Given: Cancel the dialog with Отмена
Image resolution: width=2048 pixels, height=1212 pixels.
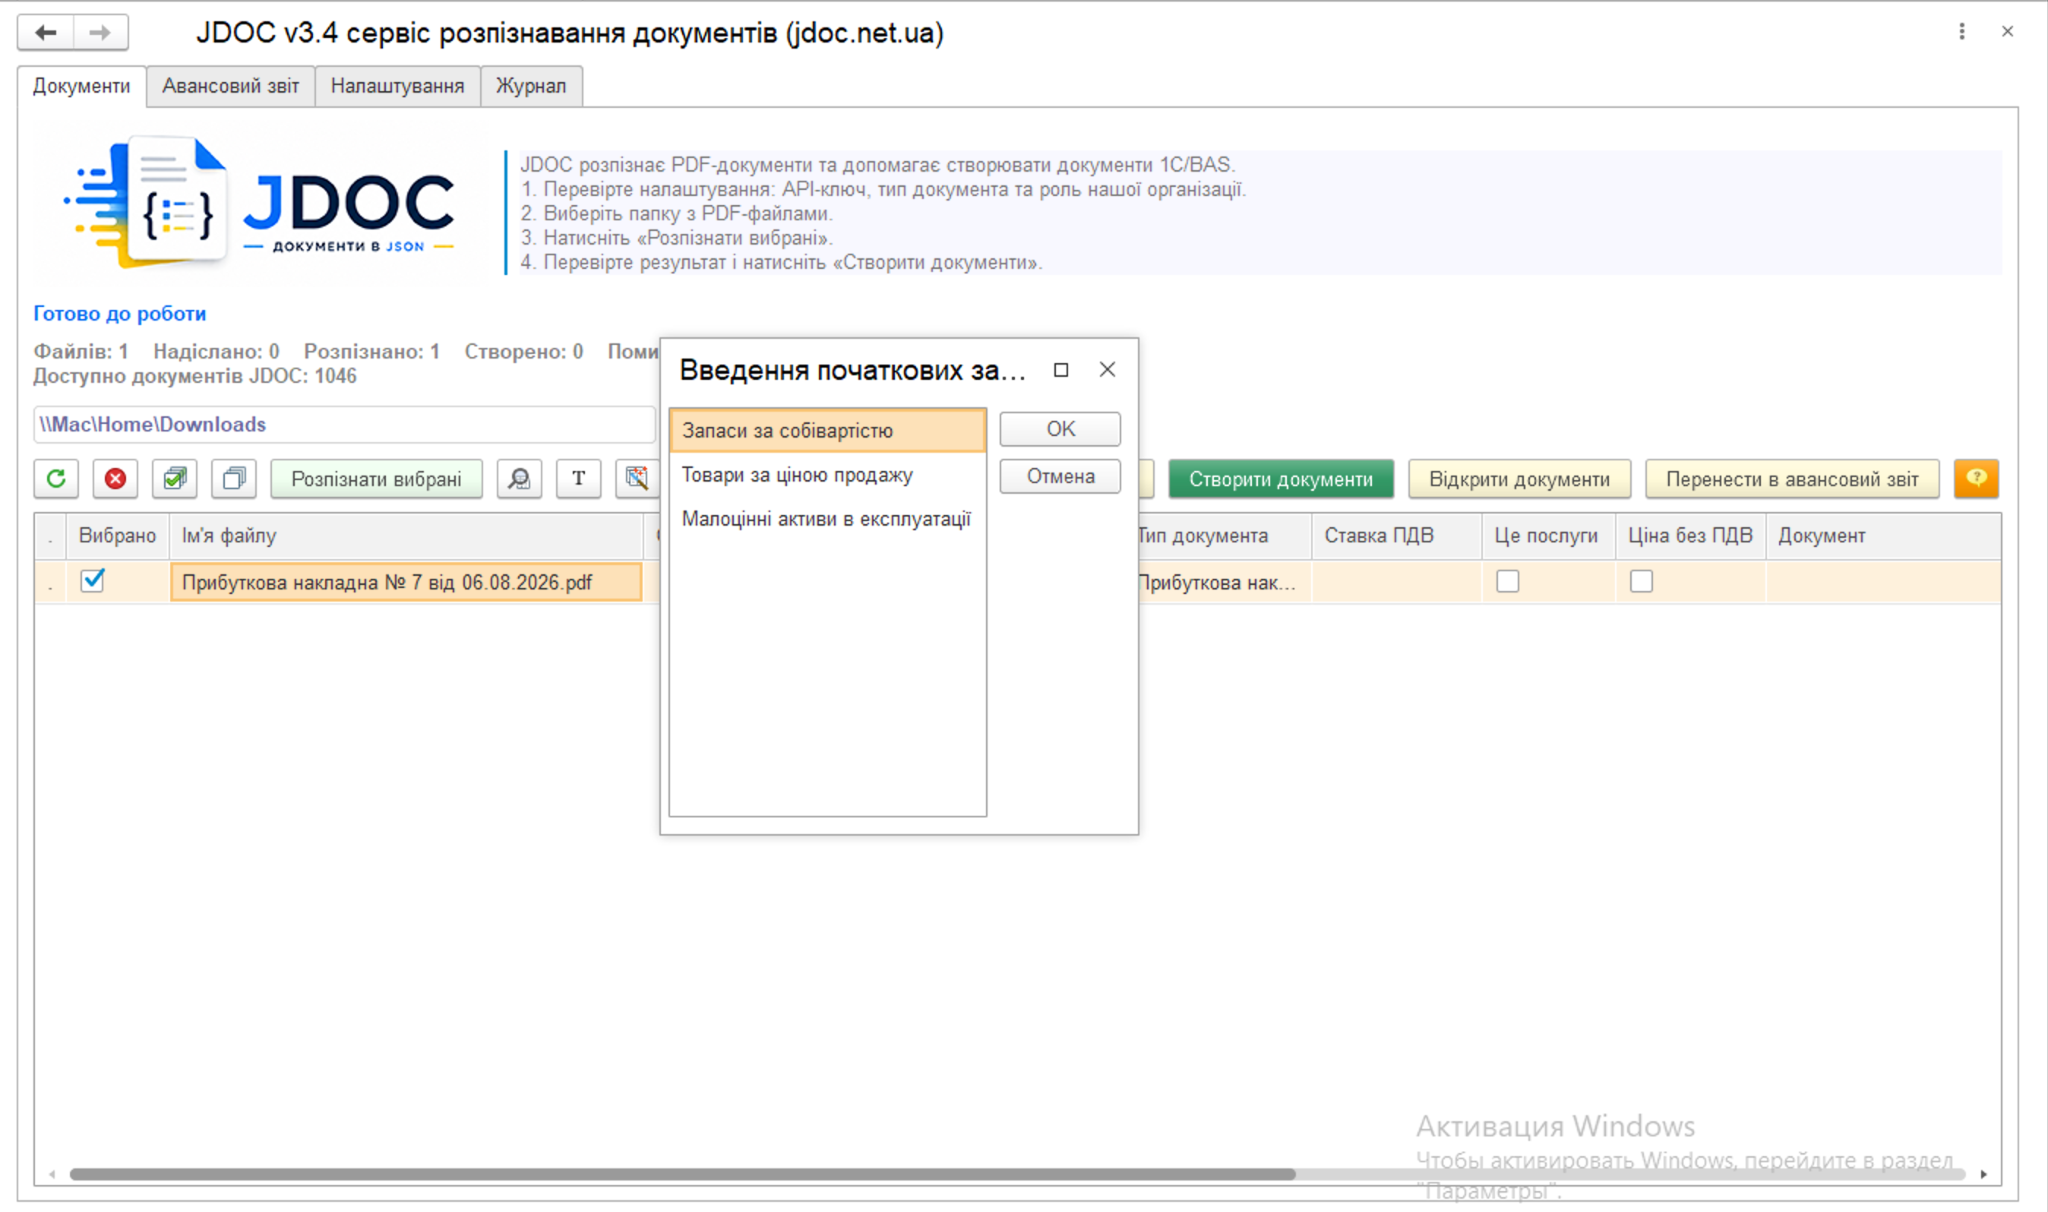Looking at the screenshot, I should (1060, 476).
